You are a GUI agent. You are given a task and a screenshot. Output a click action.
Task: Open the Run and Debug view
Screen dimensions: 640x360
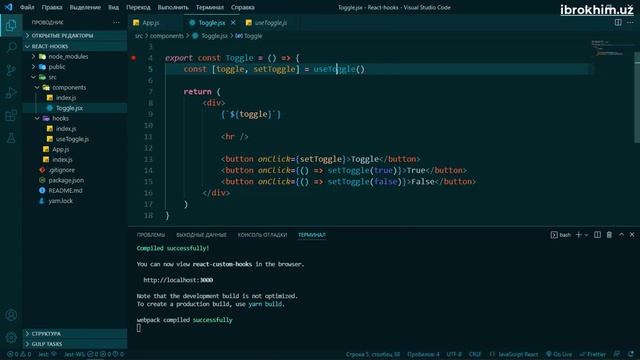click(11, 93)
